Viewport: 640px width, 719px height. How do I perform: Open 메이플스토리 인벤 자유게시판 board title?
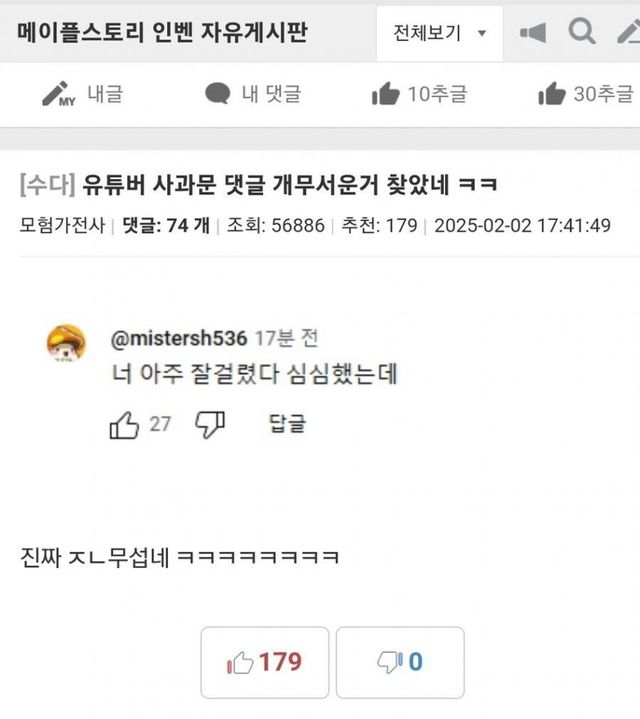[x=162, y=33]
